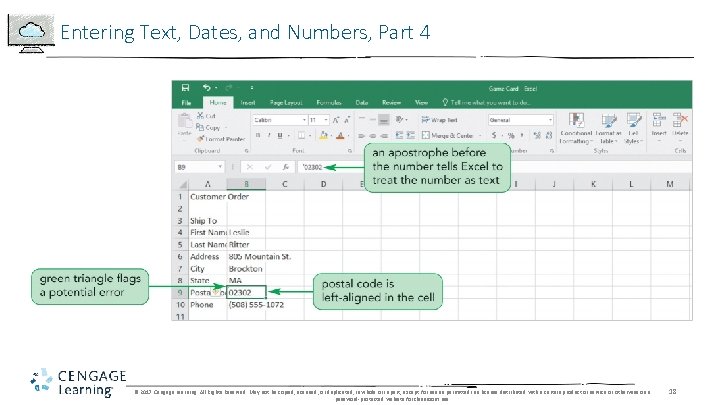Click the Percent Style icon
Image resolution: width=720 pixels, height=405 pixels.
pyautogui.click(x=511, y=135)
